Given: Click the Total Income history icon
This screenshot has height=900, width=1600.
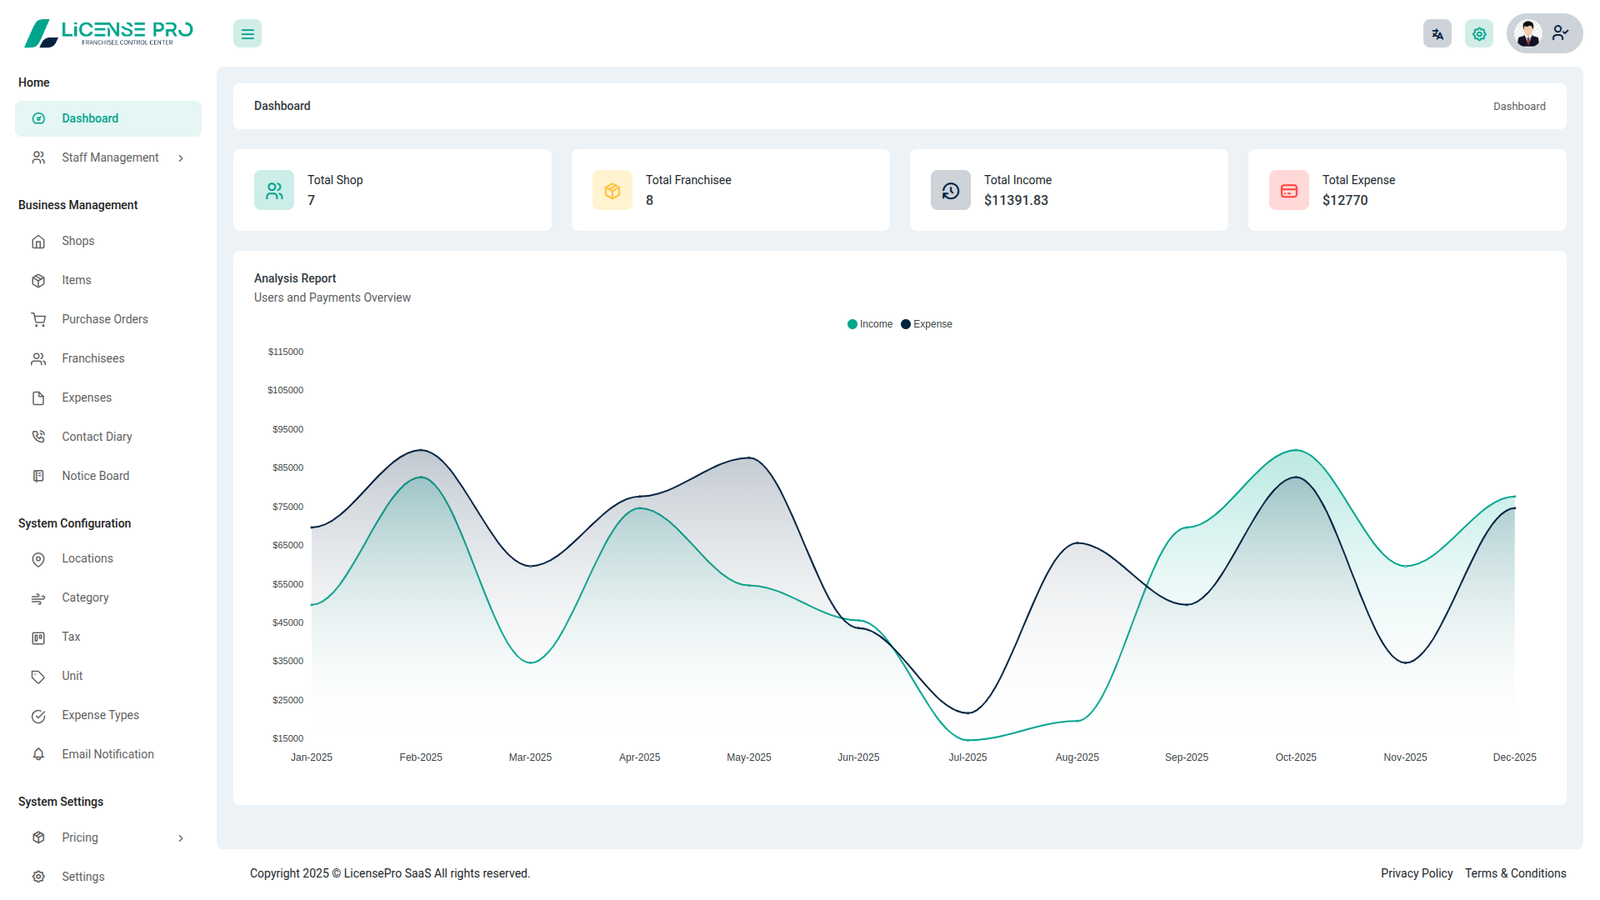Looking at the screenshot, I should [950, 190].
